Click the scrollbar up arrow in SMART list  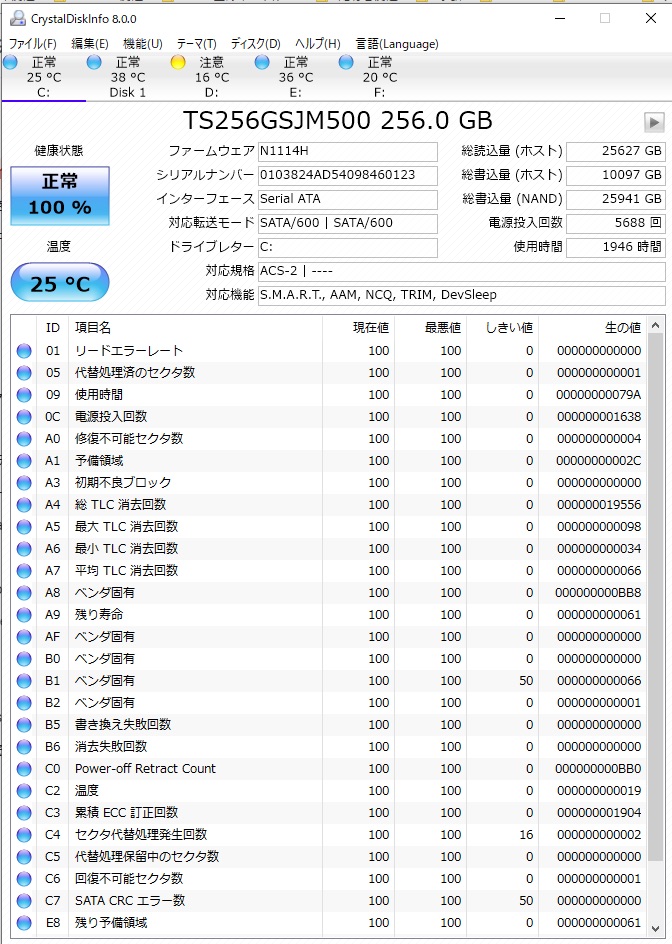pyautogui.click(x=656, y=326)
